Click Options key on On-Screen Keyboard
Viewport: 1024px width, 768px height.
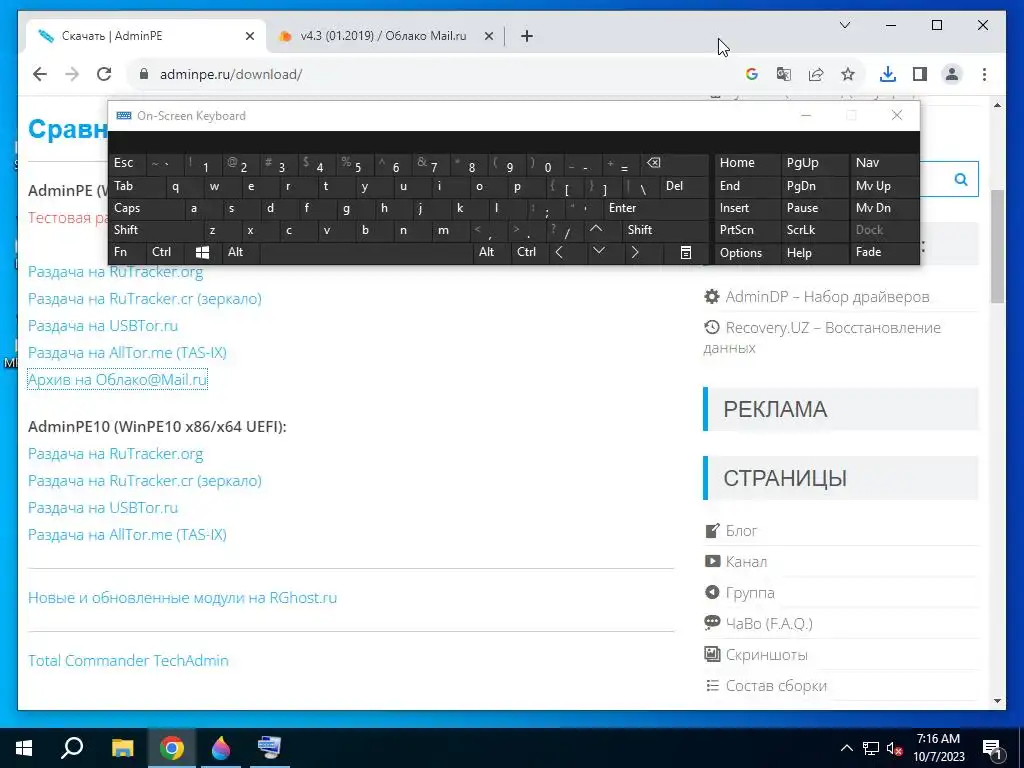747,253
